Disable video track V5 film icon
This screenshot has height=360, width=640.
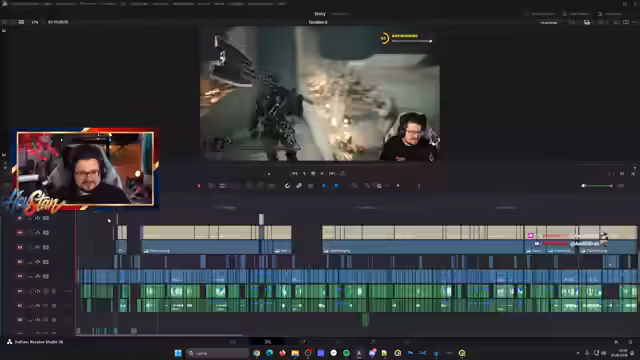46,218
